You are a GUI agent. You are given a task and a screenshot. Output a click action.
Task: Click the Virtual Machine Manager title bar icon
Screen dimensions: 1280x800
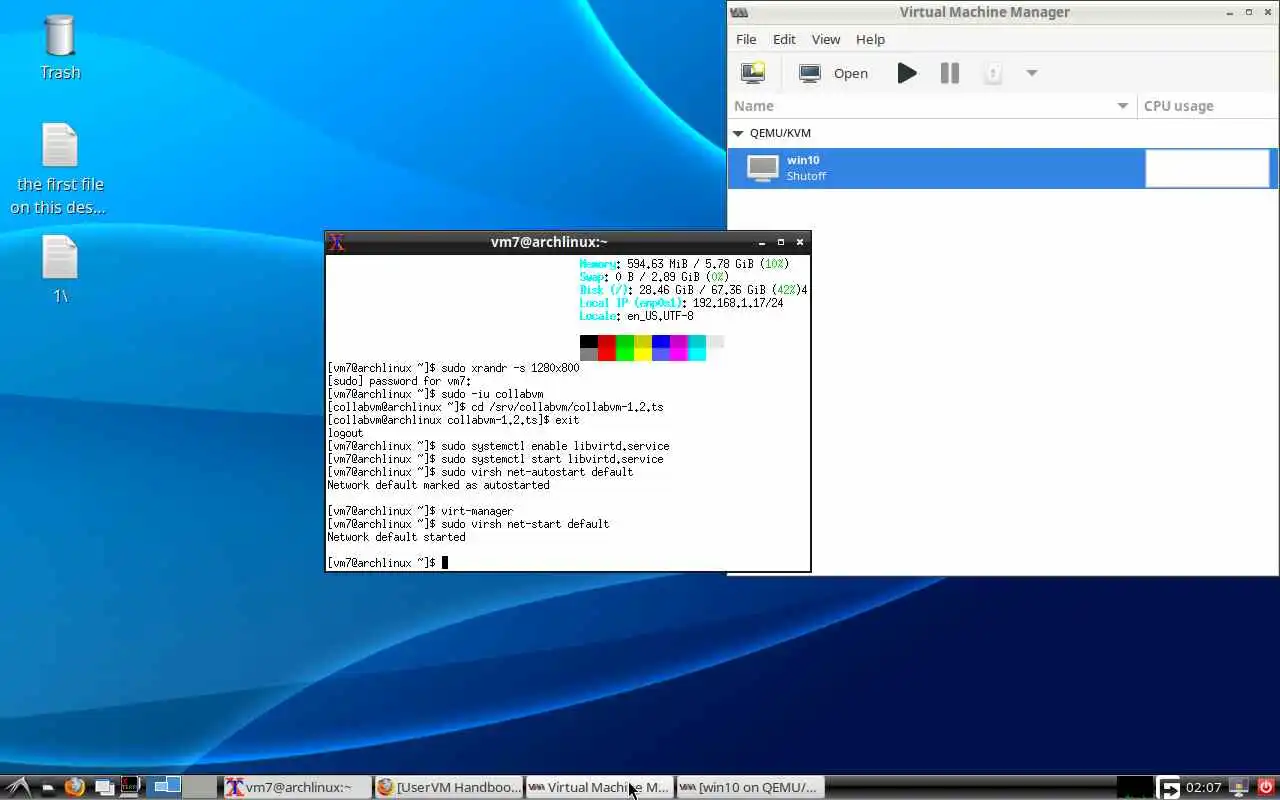coord(739,12)
